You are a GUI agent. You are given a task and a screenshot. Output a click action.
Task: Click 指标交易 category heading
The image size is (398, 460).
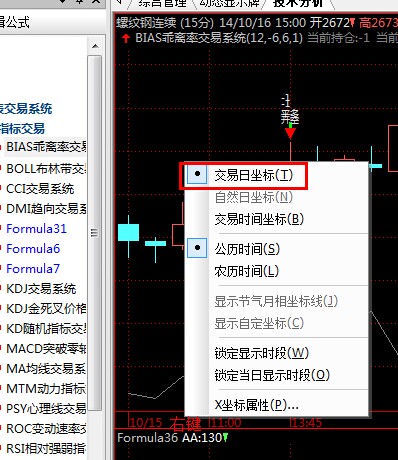[22, 128]
